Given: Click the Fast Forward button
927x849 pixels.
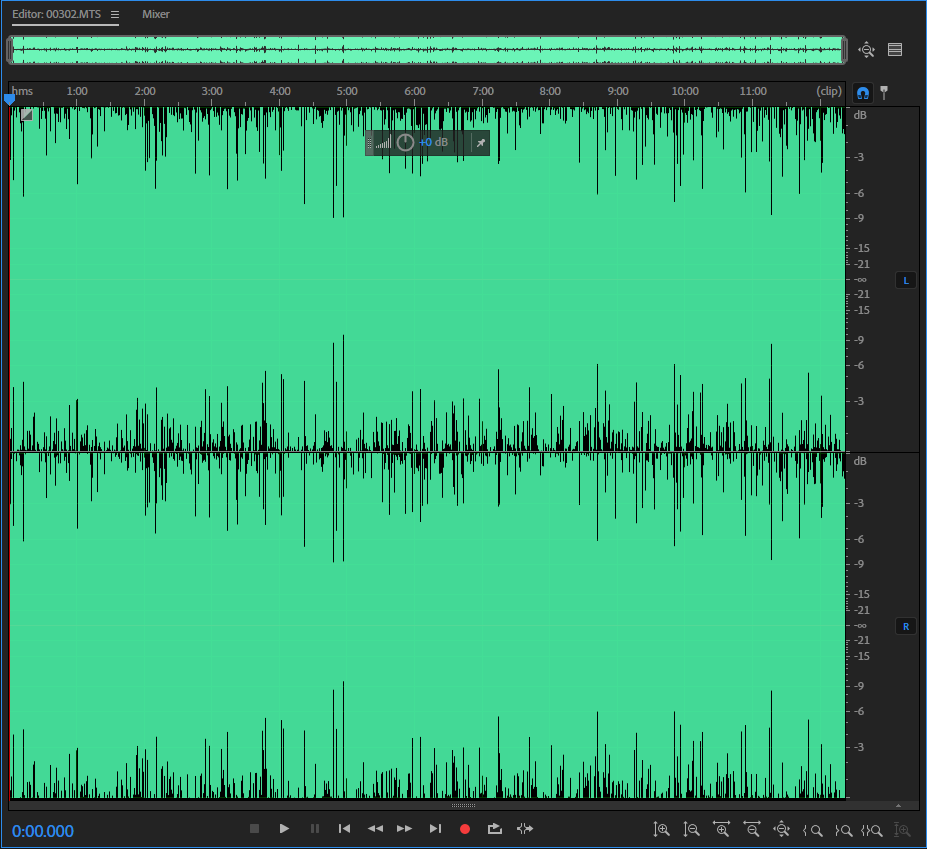Looking at the screenshot, I should tap(404, 829).
